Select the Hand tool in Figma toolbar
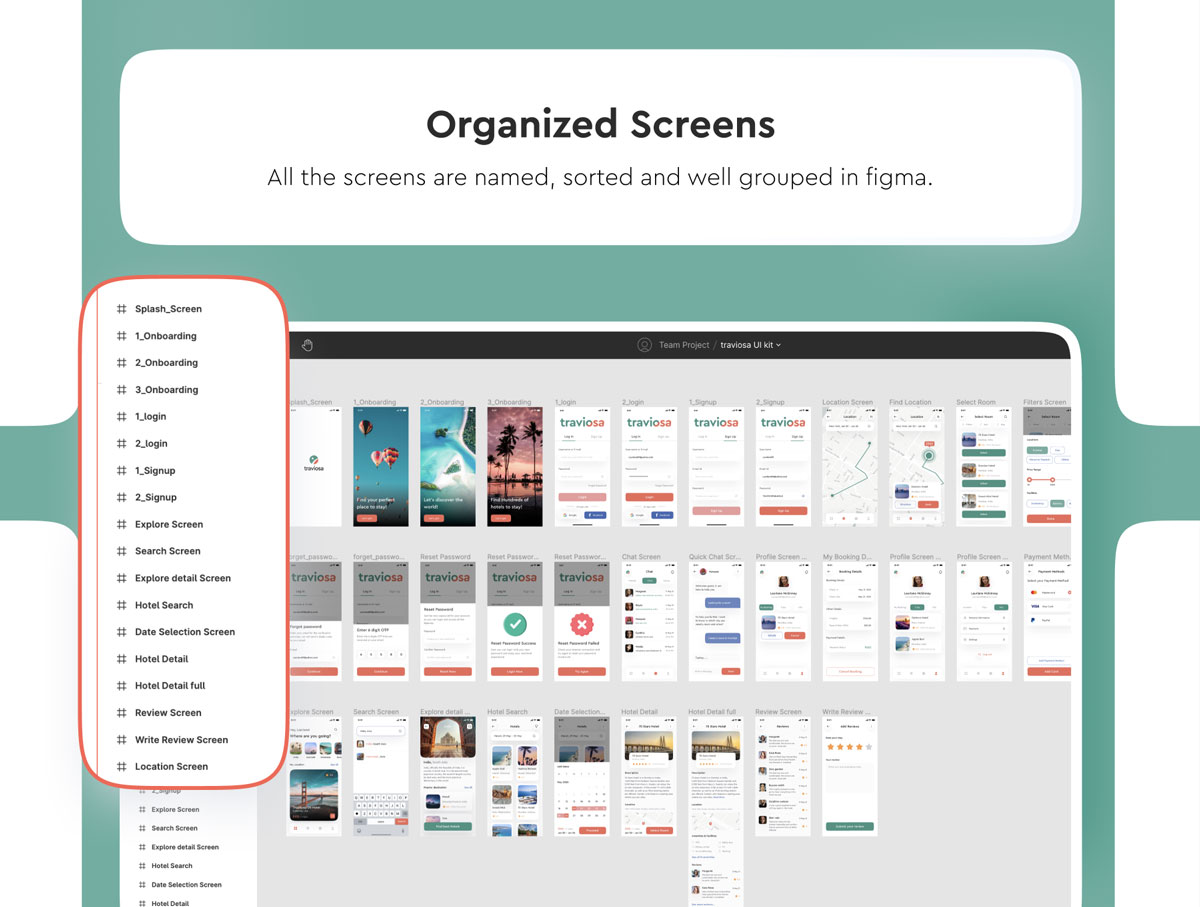The height and width of the screenshot is (907, 1200). tap(308, 345)
